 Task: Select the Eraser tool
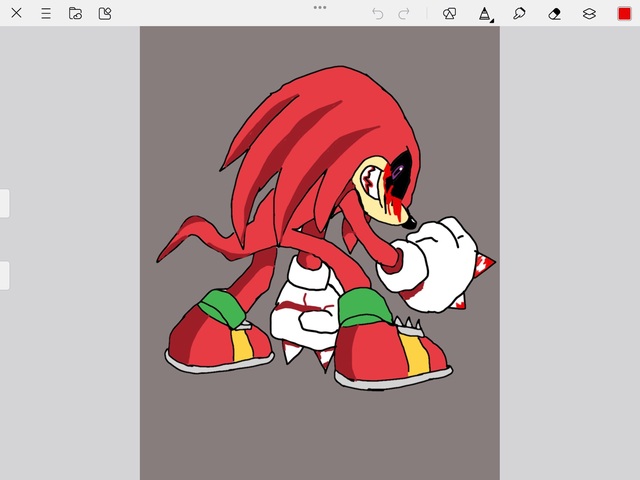[x=555, y=13]
